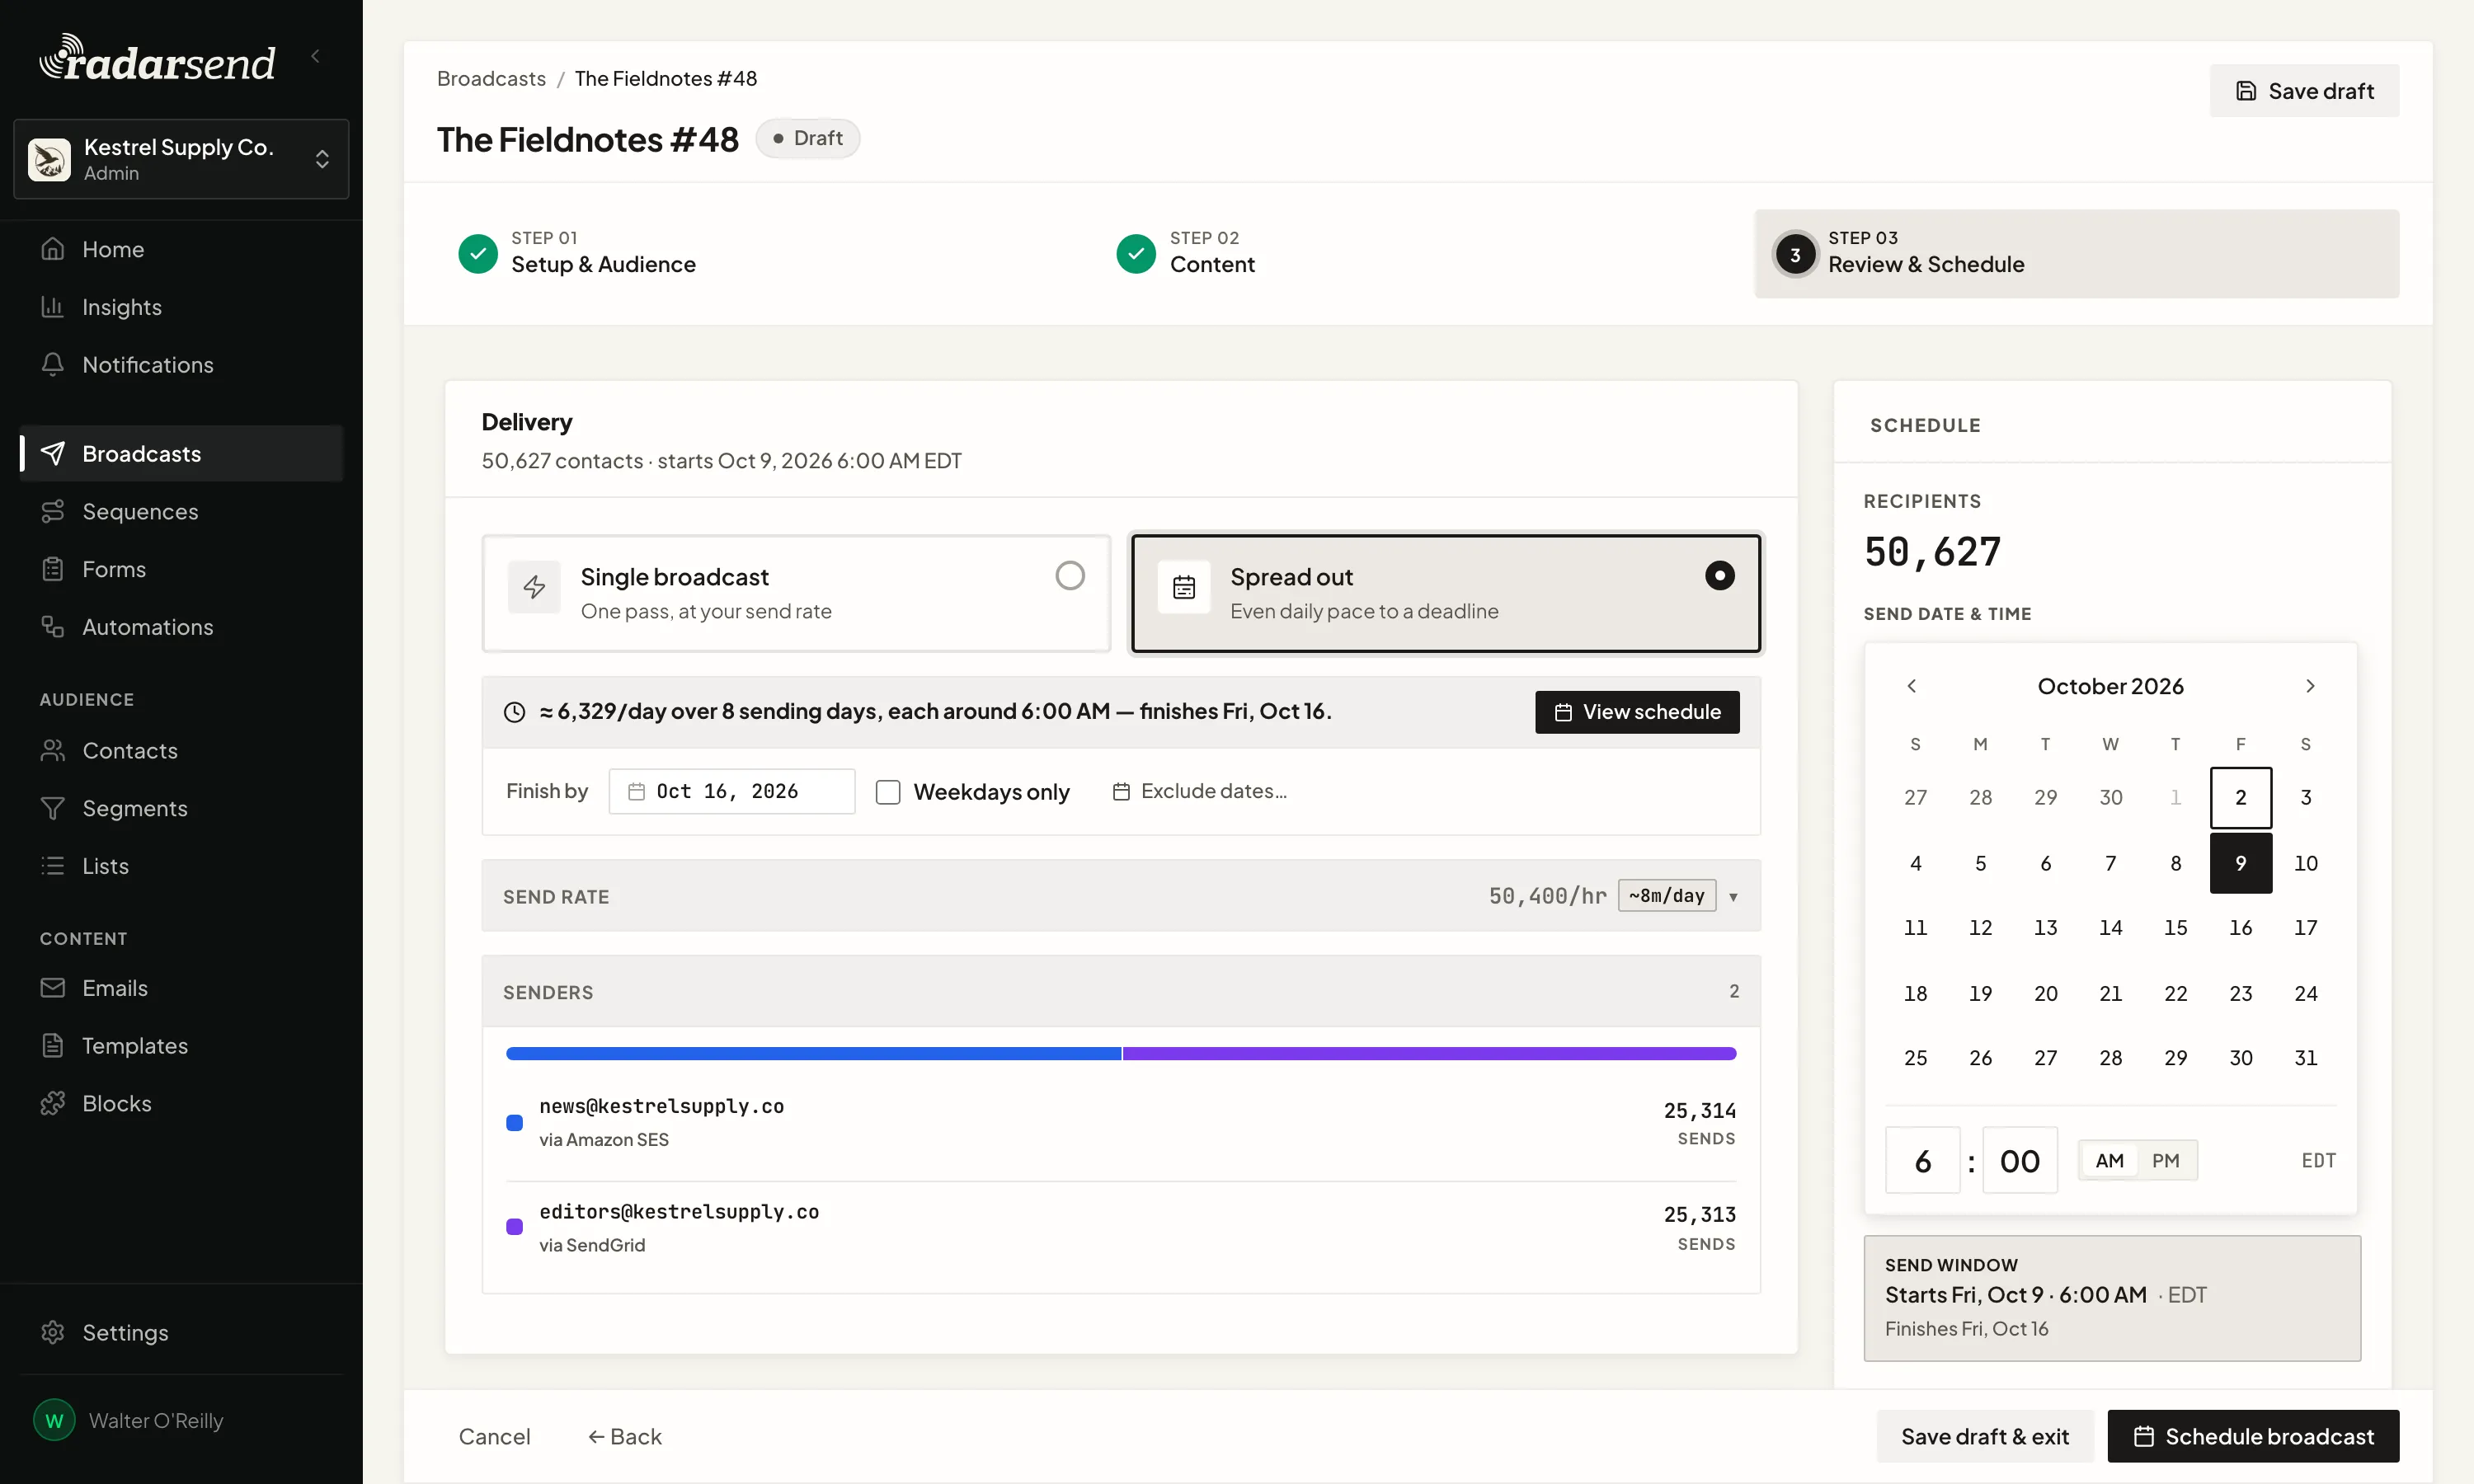2474x1484 pixels.
Task: Expand the Send rate dropdown arrow
Action: tap(1733, 897)
